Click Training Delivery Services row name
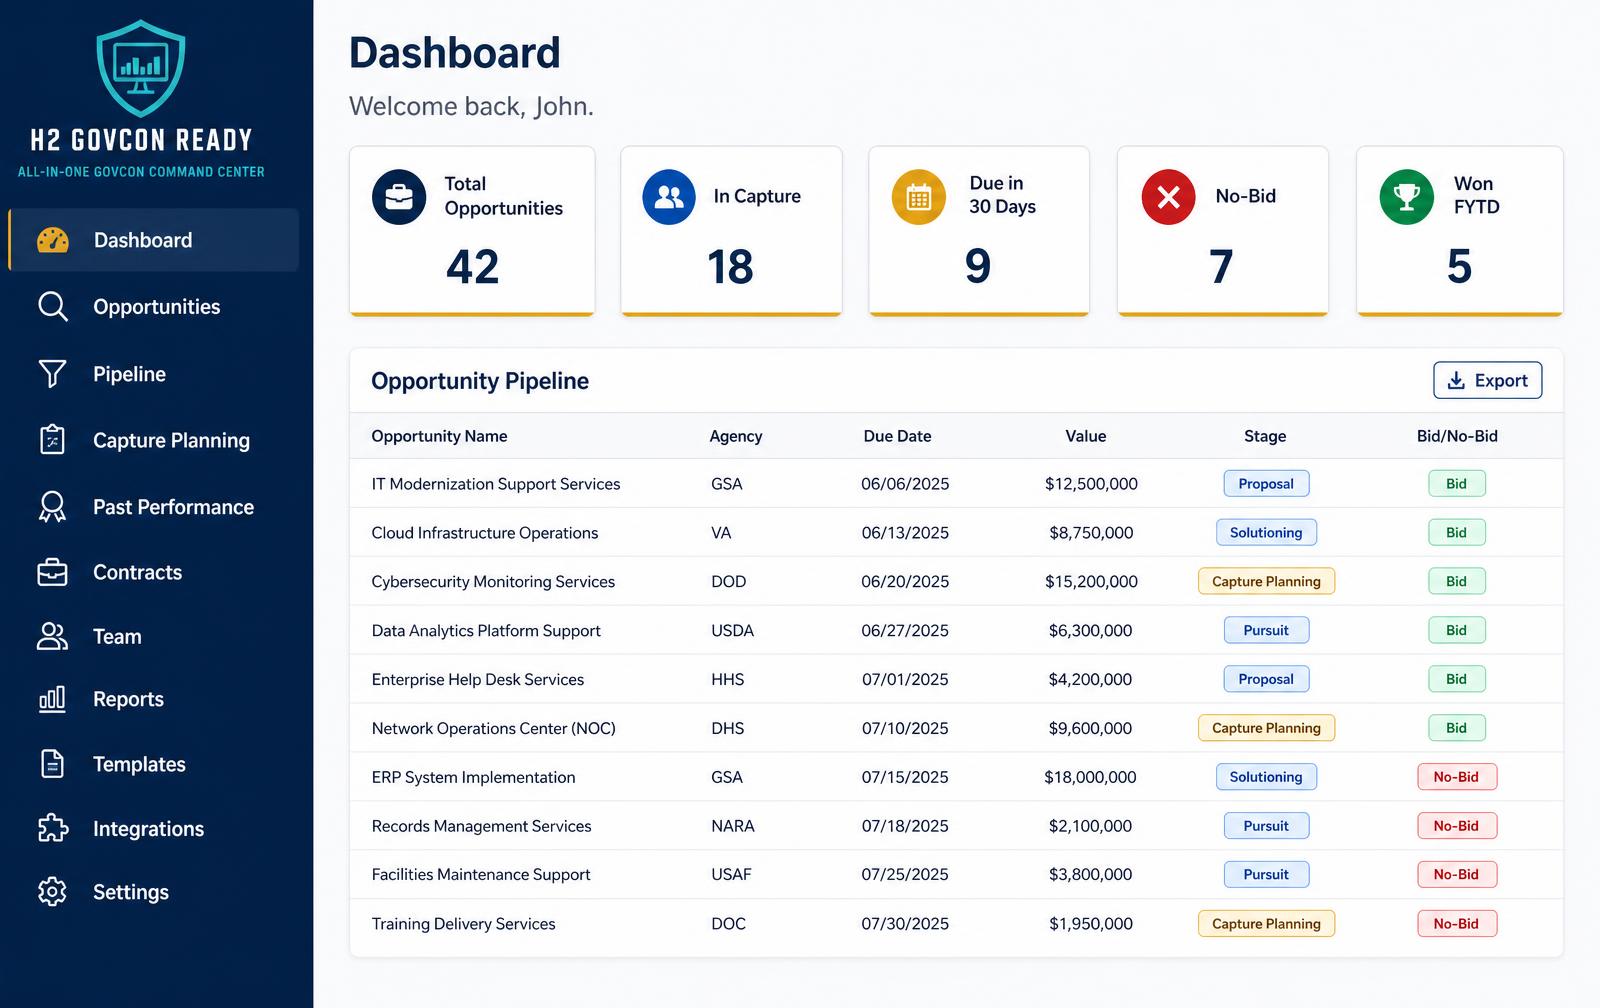 coord(463,924)
